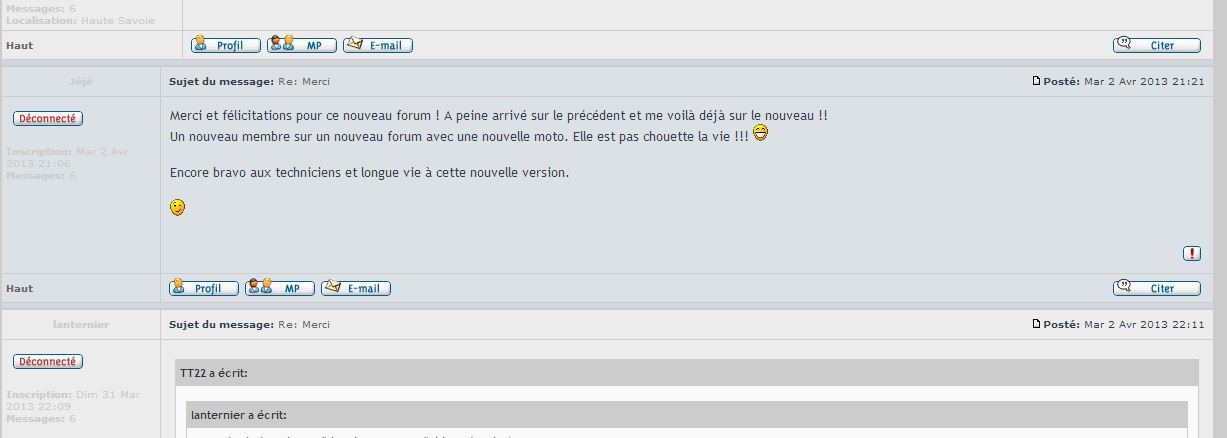
Task: Click post icon next to Posté 22:11
Action: coord(1037,324)
